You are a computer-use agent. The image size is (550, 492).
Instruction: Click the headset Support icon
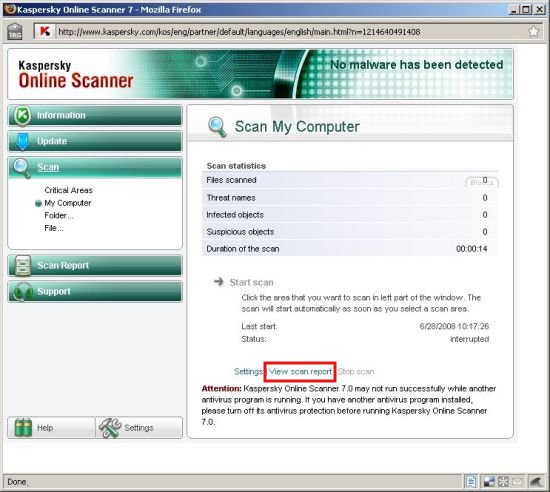tap(23, 292)
